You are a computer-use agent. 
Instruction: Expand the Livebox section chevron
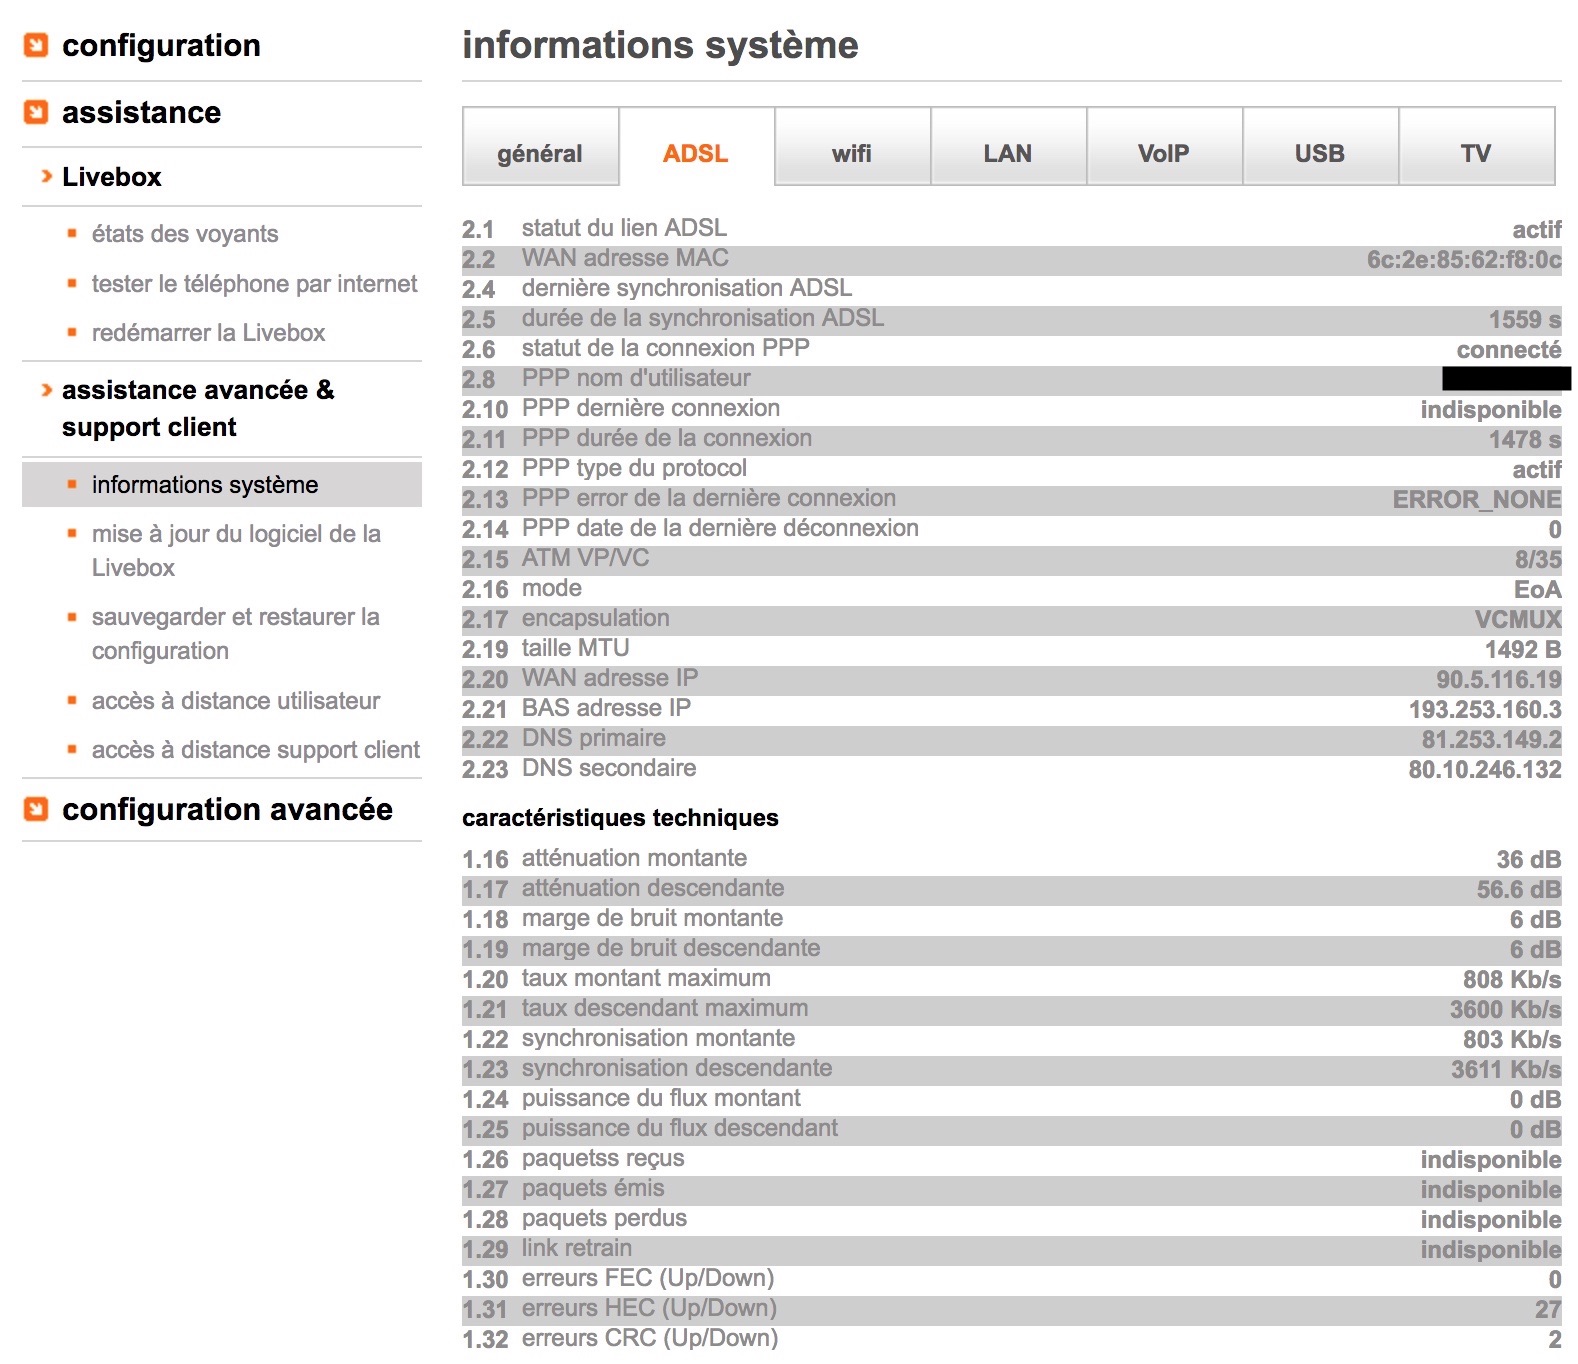click(46, 177)
